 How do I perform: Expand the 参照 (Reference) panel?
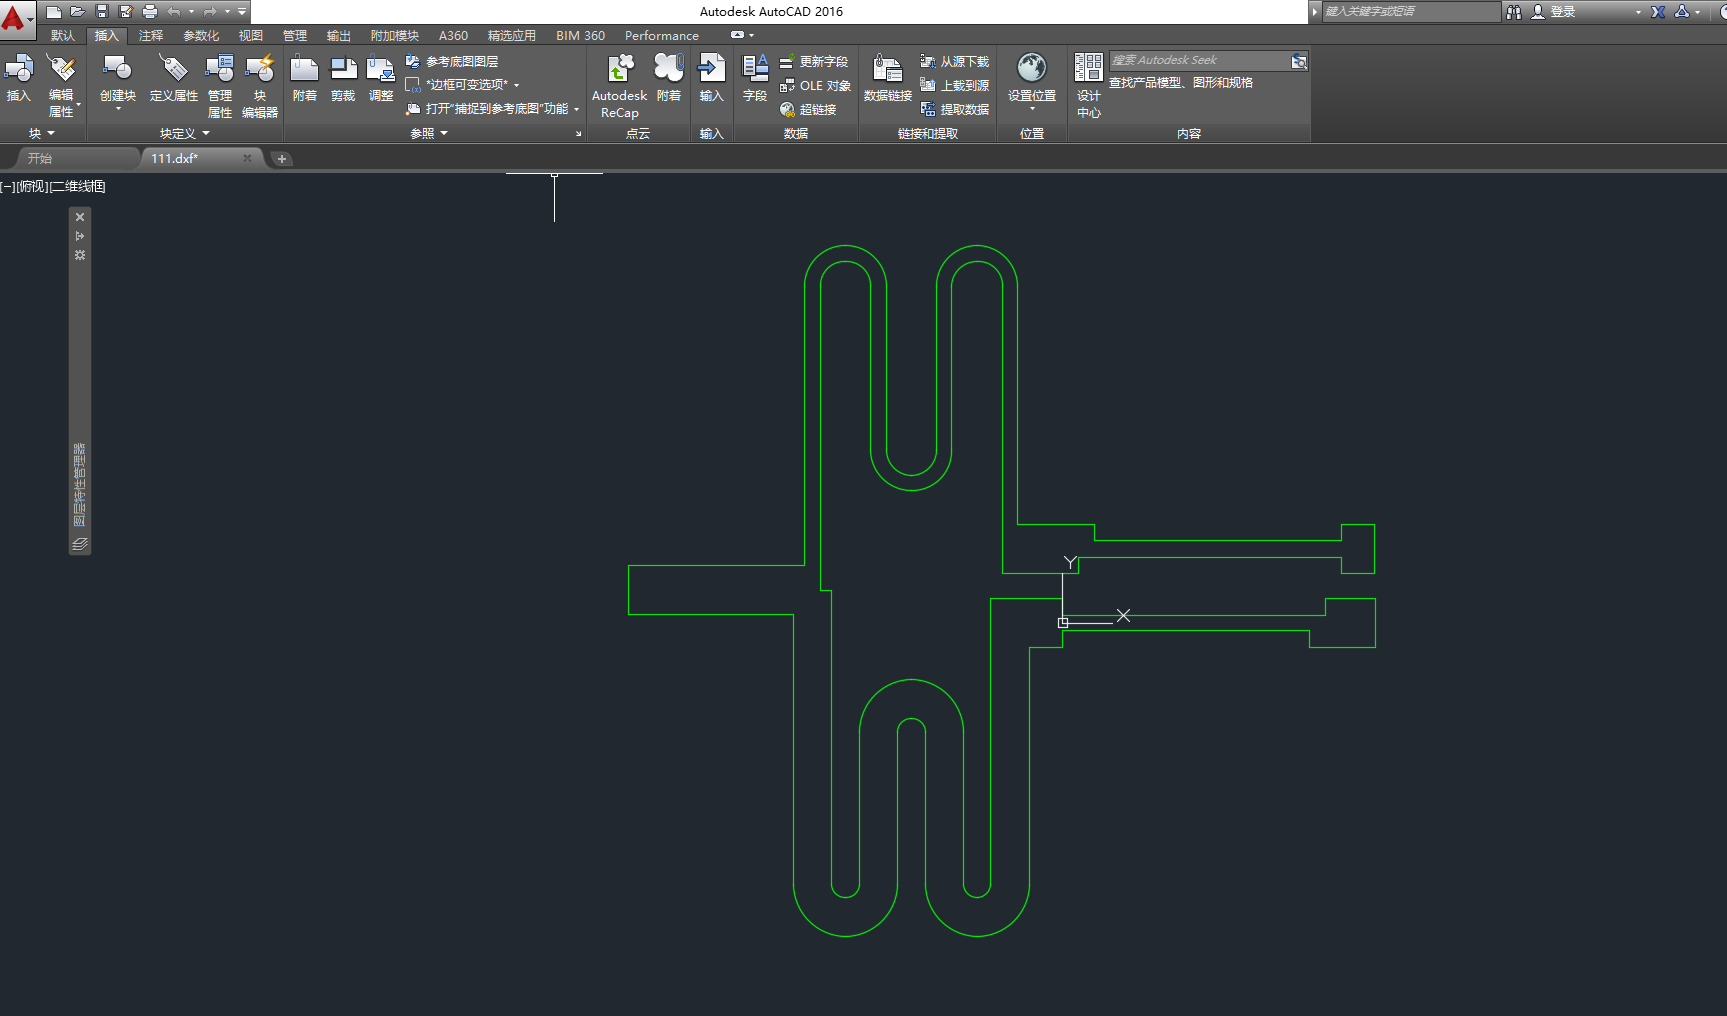(429, 133)
